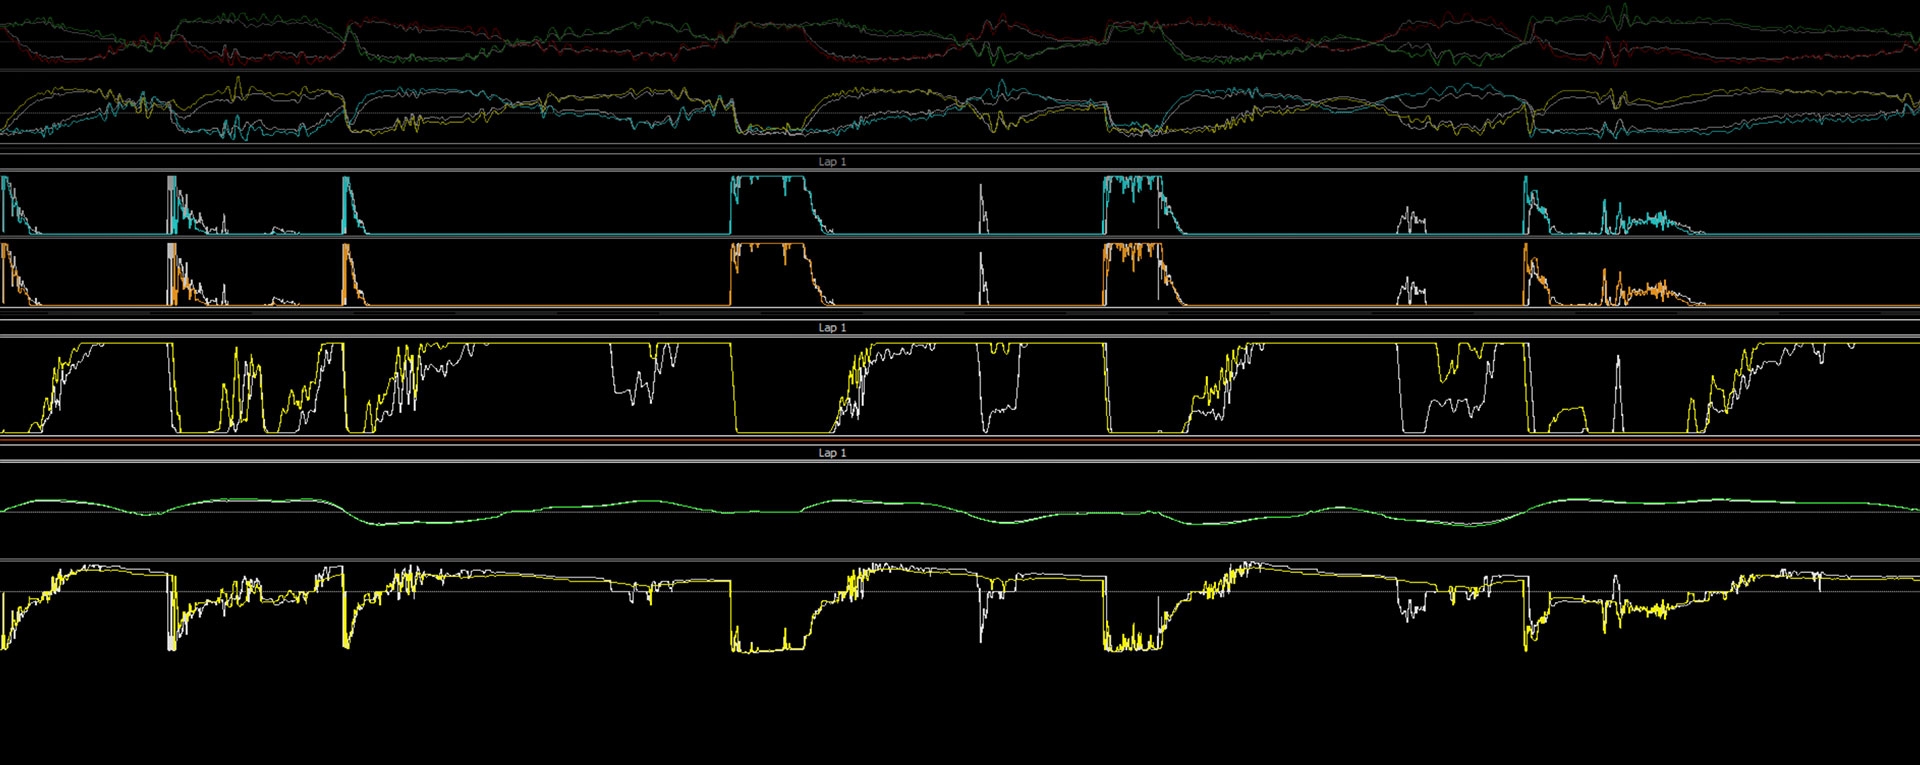
Task: Click the isolated white spike in the cyan chart
Action: point(982,210)
